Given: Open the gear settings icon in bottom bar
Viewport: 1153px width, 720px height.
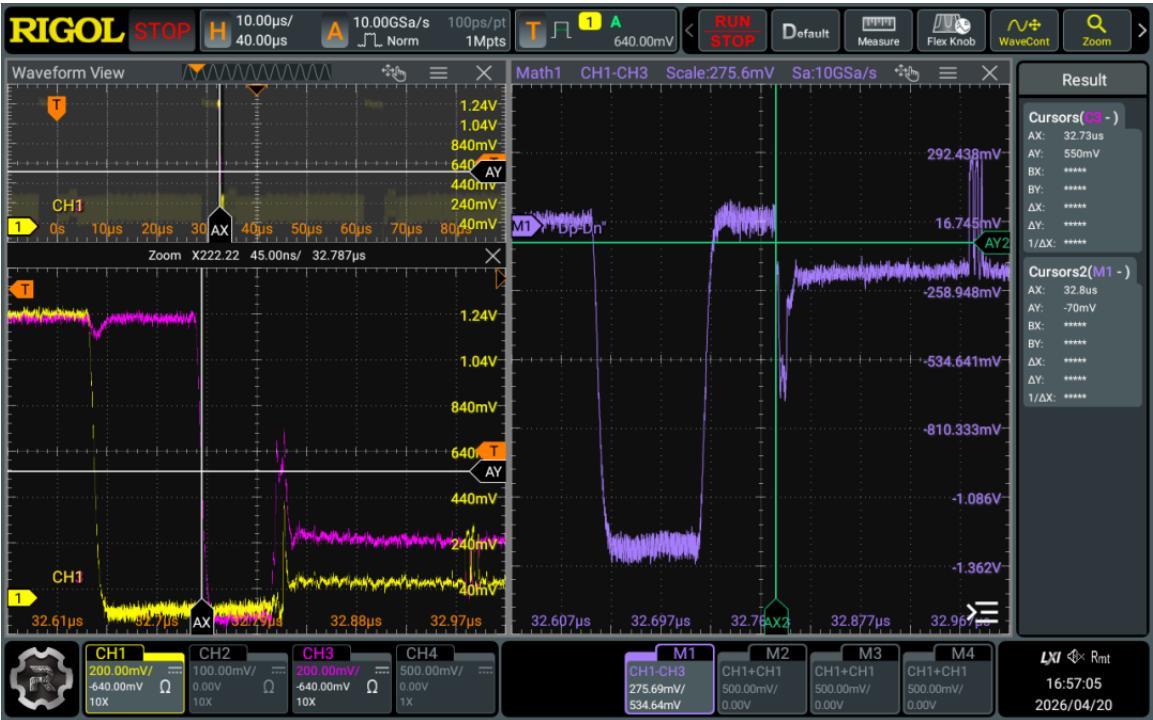Looking at the screenshot, I should pyautogui.click(x=42, y=679).
